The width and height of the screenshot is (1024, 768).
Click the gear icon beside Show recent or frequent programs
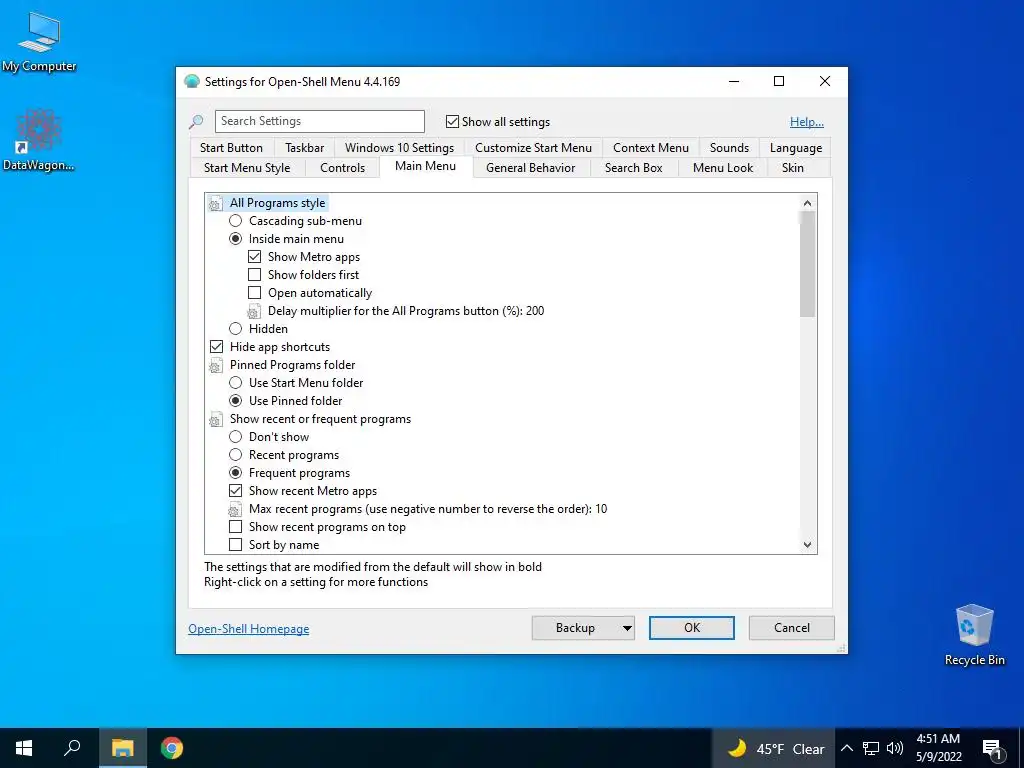click(216, 420)
